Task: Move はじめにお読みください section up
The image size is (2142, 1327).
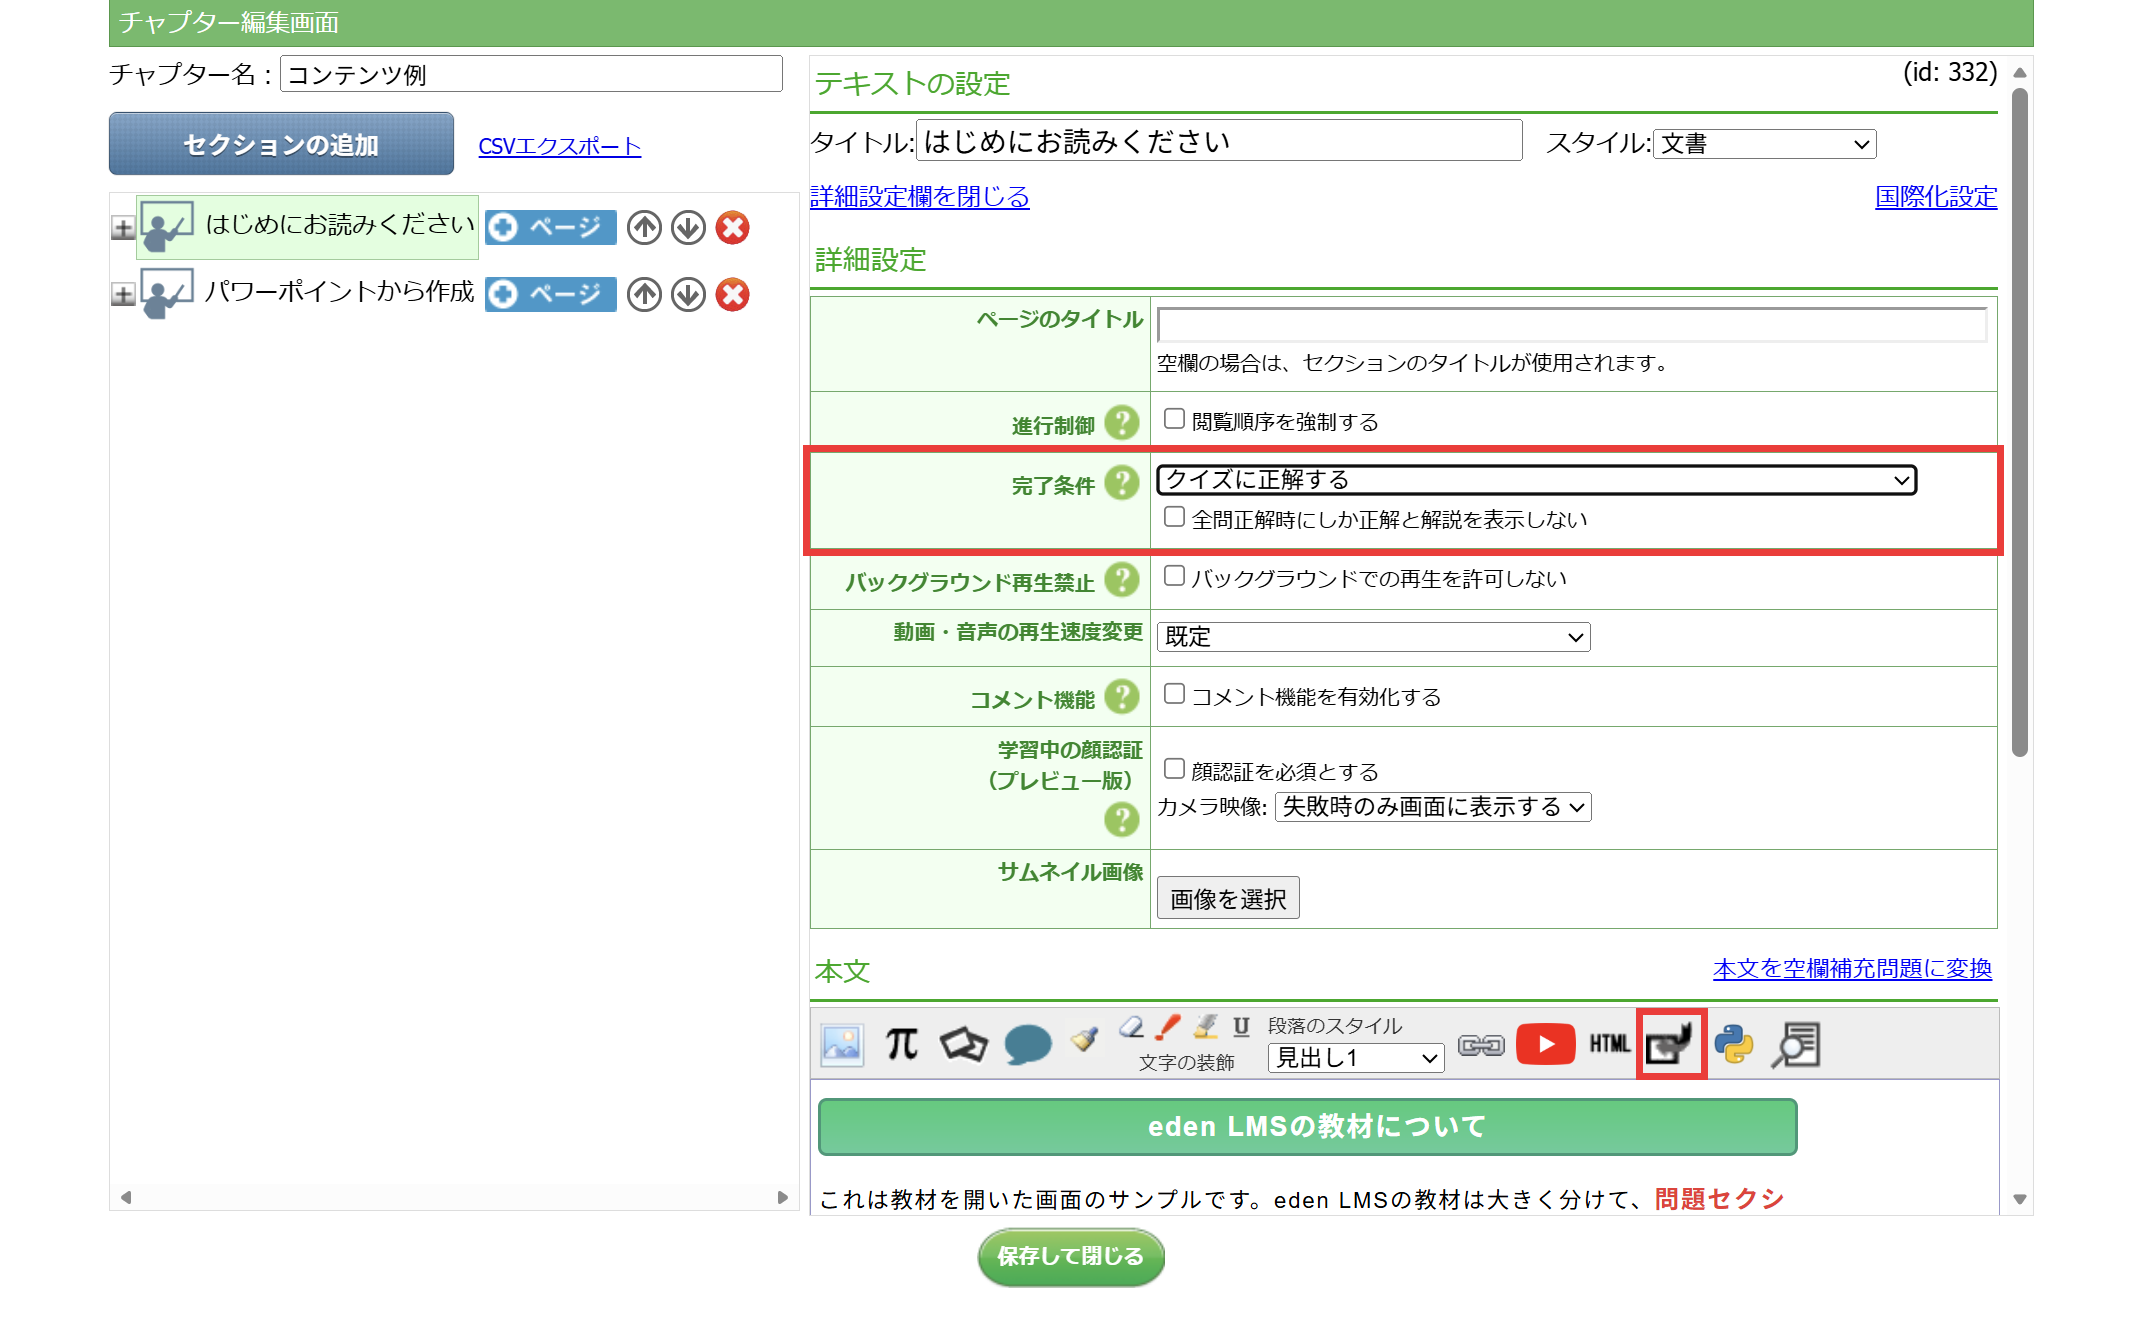Action: [644, 228]
